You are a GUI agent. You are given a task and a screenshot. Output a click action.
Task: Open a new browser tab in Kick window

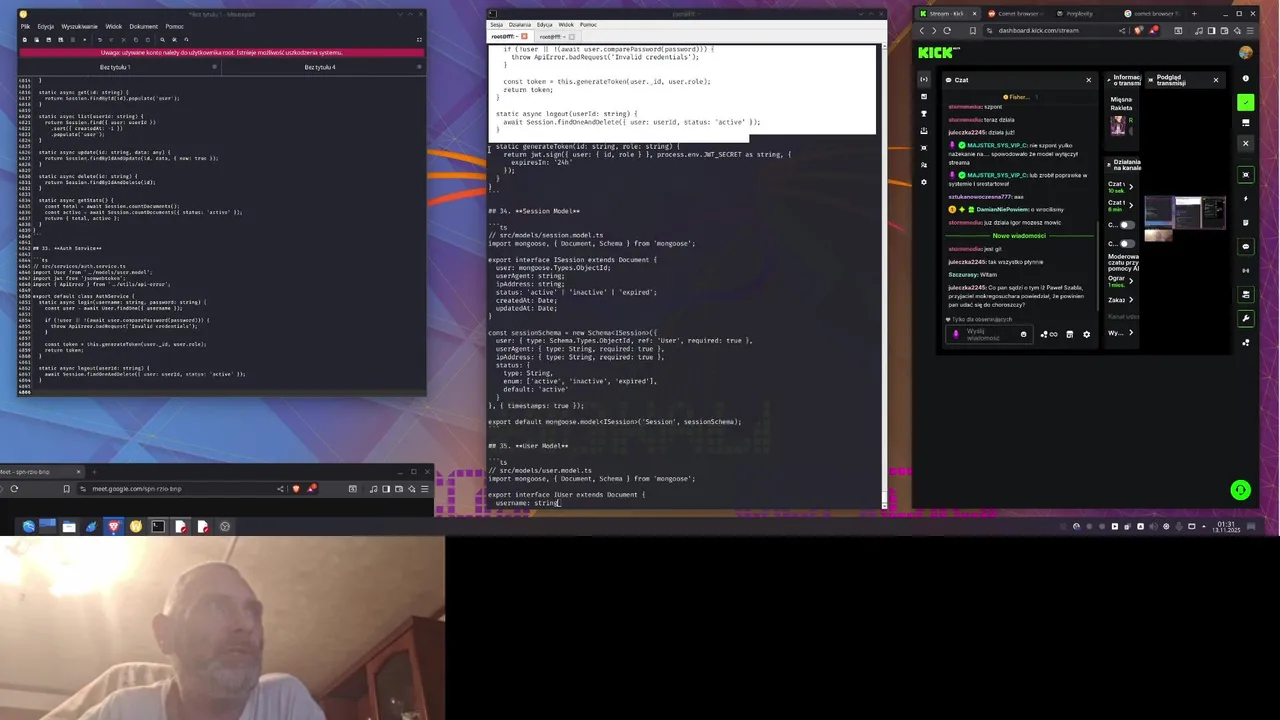pyautogui.click(x=1195, y=14)
